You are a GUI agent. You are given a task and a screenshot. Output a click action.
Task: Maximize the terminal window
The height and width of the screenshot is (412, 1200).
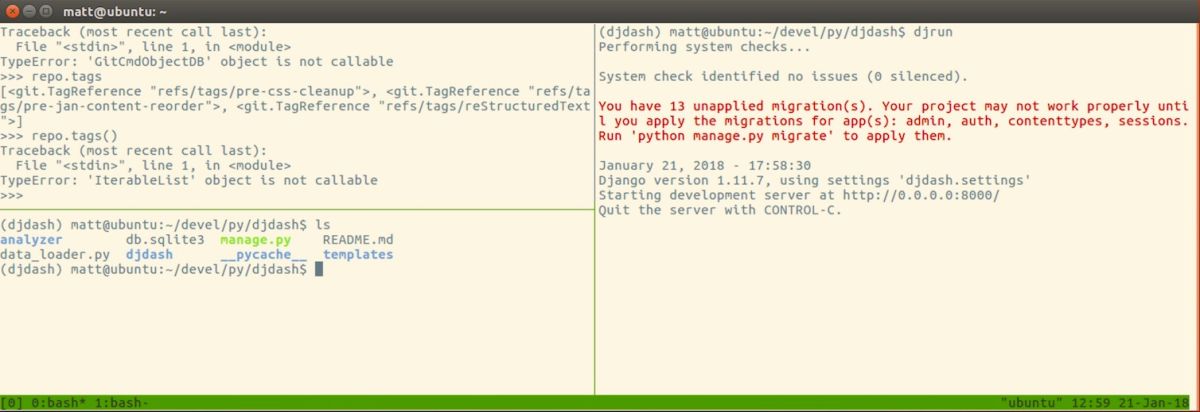click(x=47, y=11)
